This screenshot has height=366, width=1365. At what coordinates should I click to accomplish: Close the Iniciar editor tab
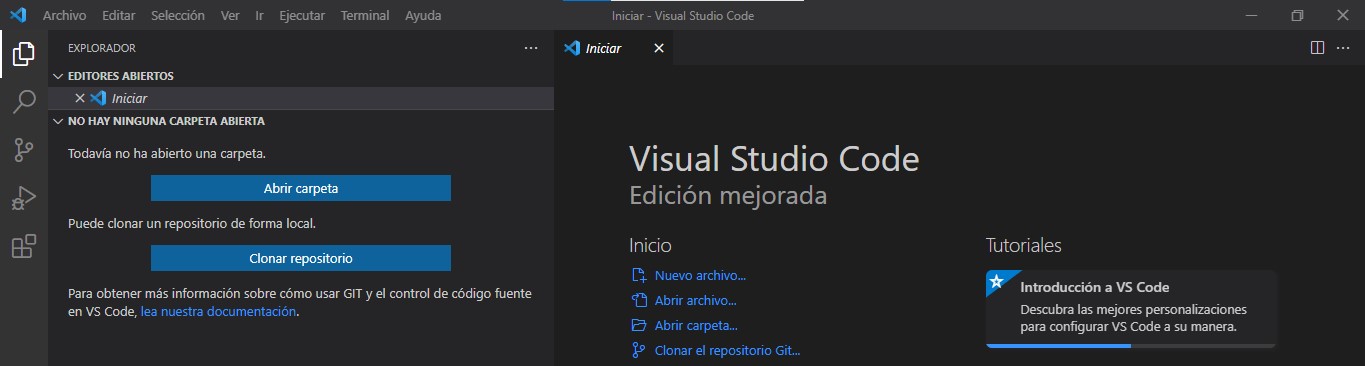pyautogui.click(x=658, y=48)
